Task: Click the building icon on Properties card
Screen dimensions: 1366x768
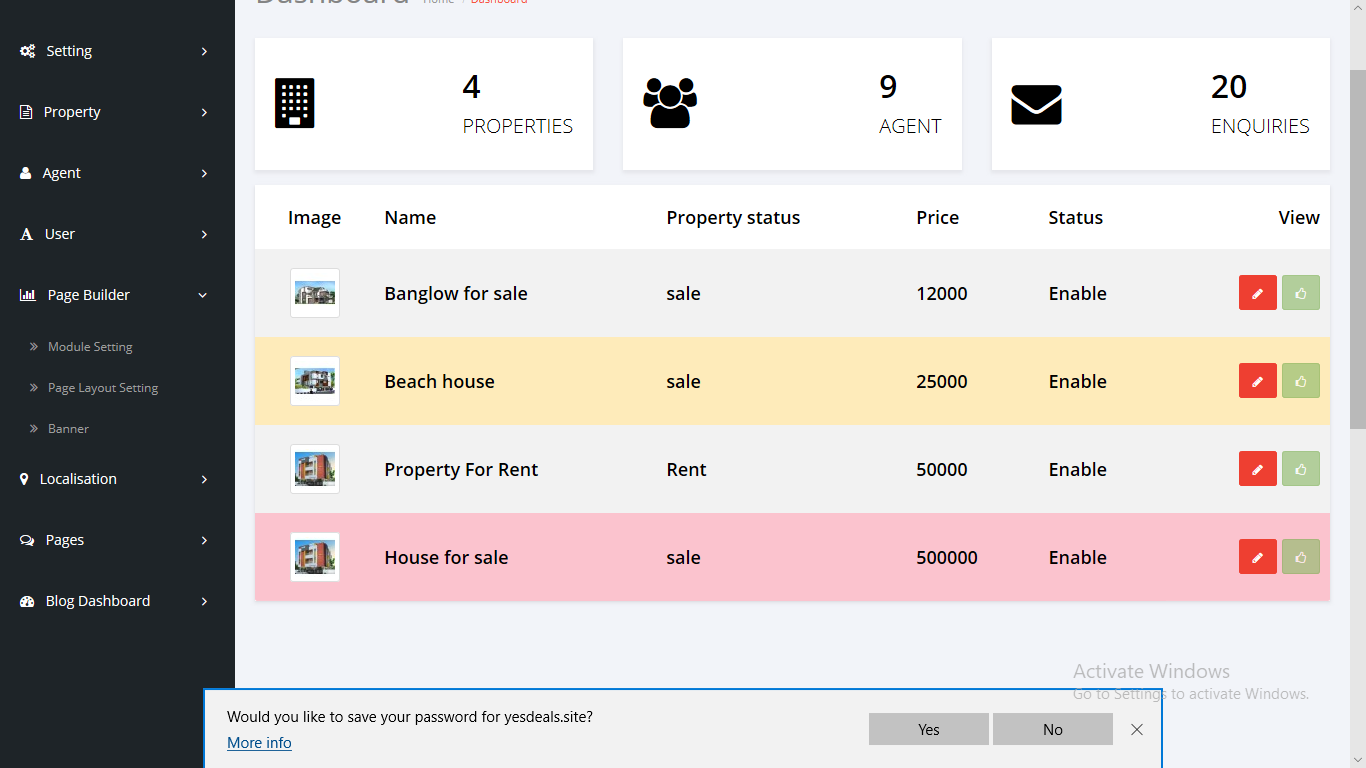Action: pos(294,103)
